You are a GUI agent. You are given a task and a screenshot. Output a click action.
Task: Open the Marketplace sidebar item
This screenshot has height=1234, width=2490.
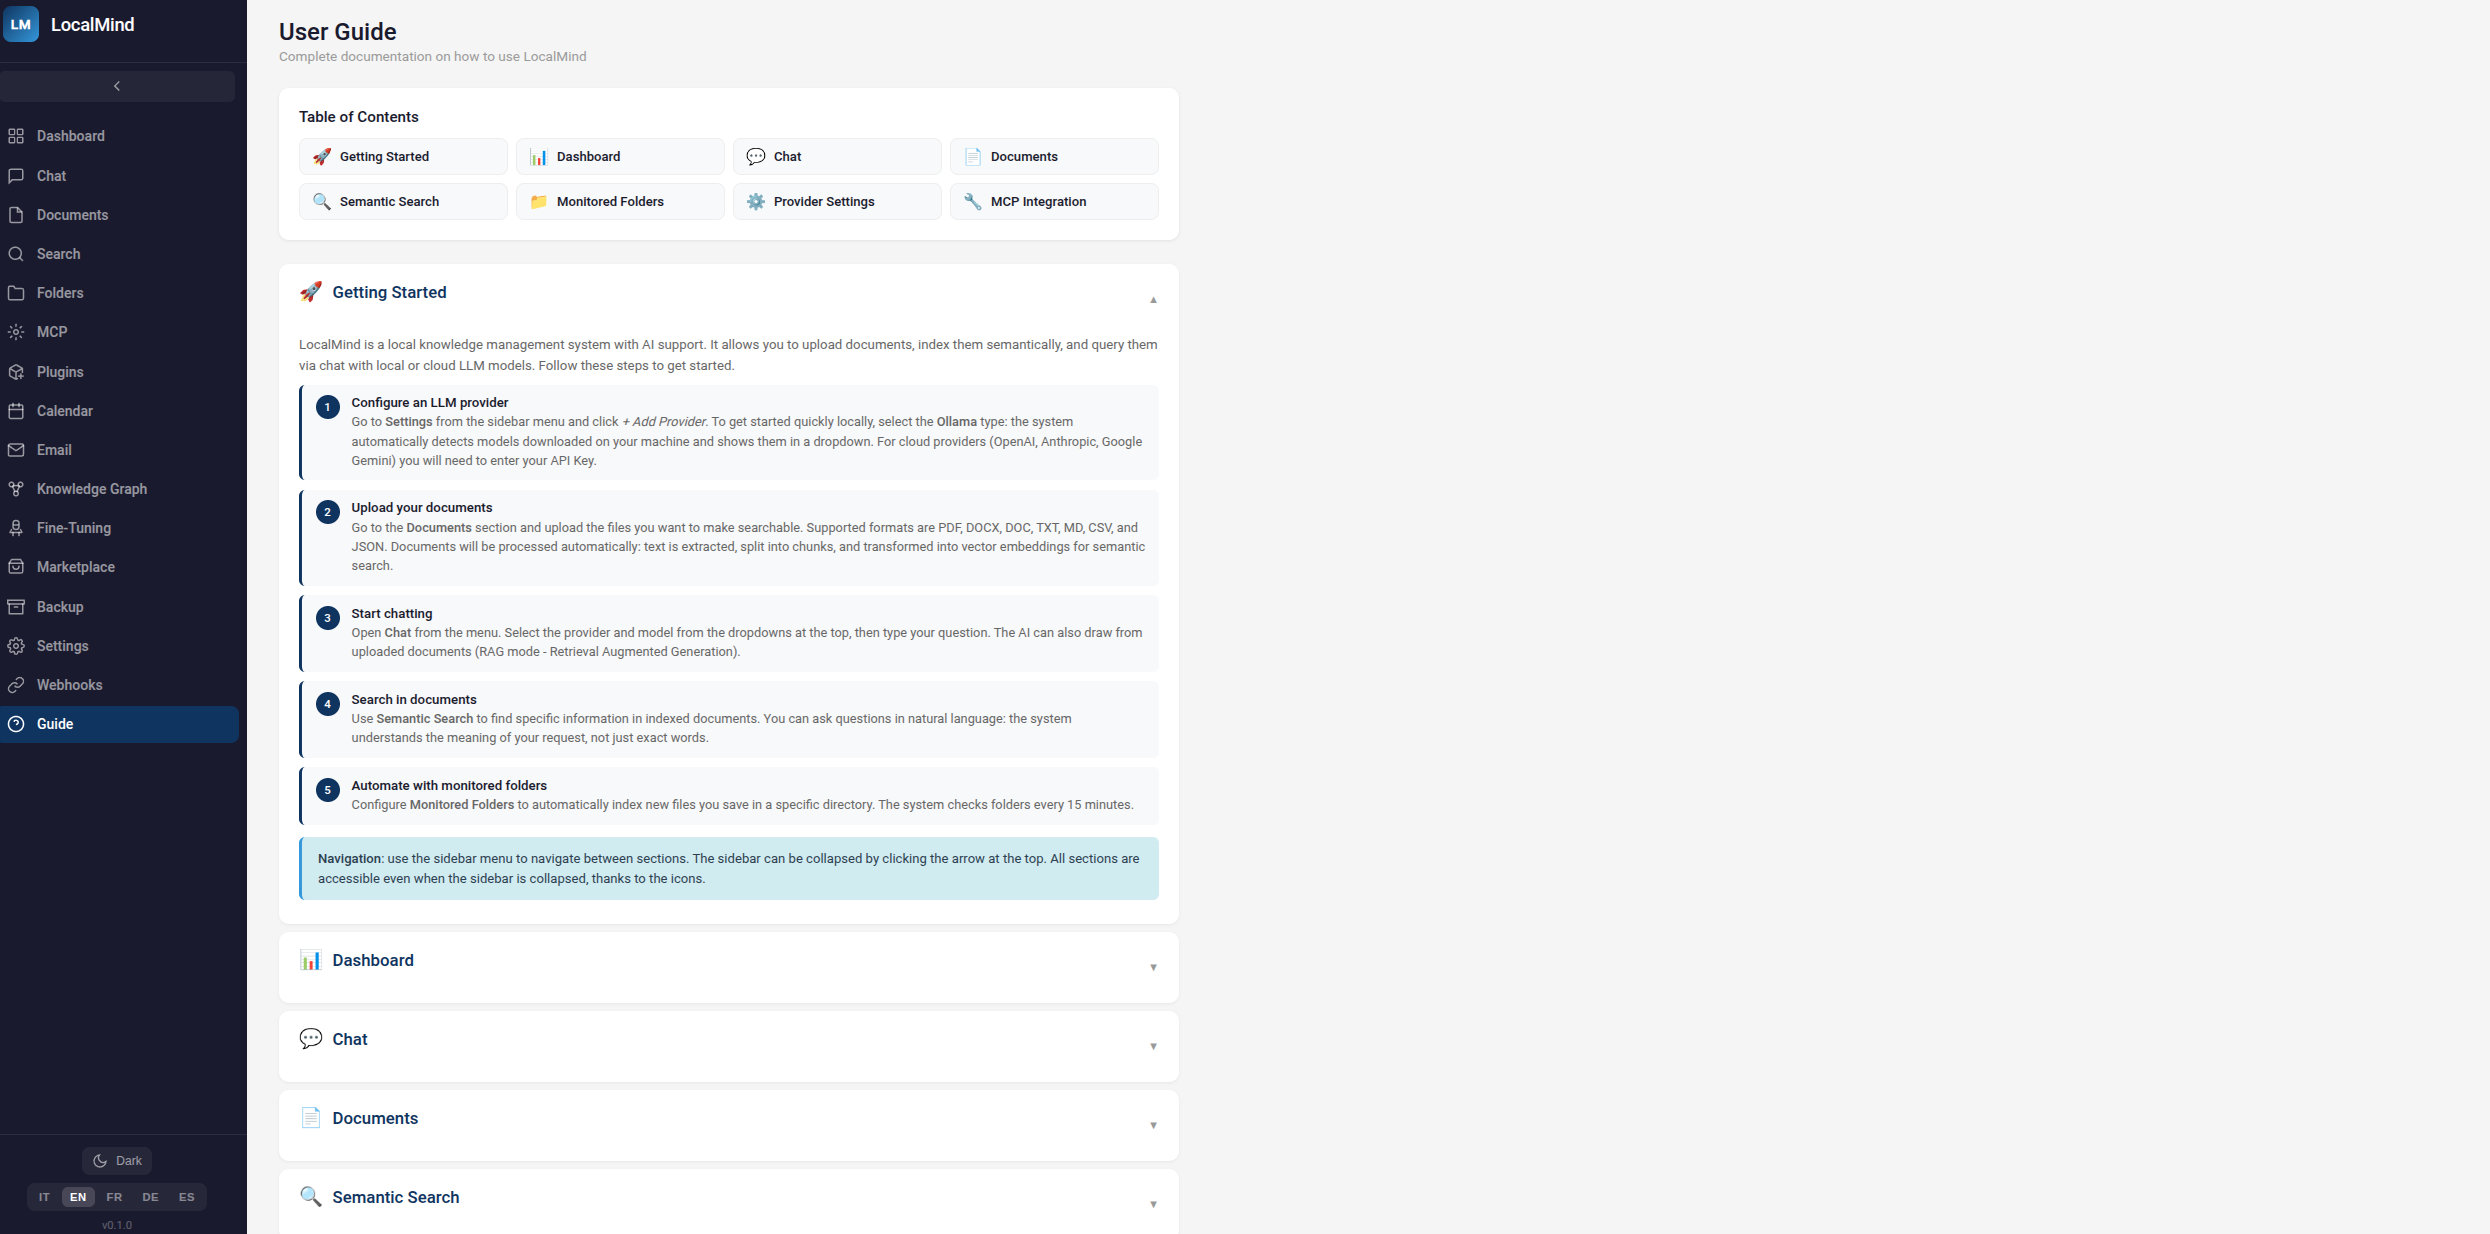(x=119, y=567)
